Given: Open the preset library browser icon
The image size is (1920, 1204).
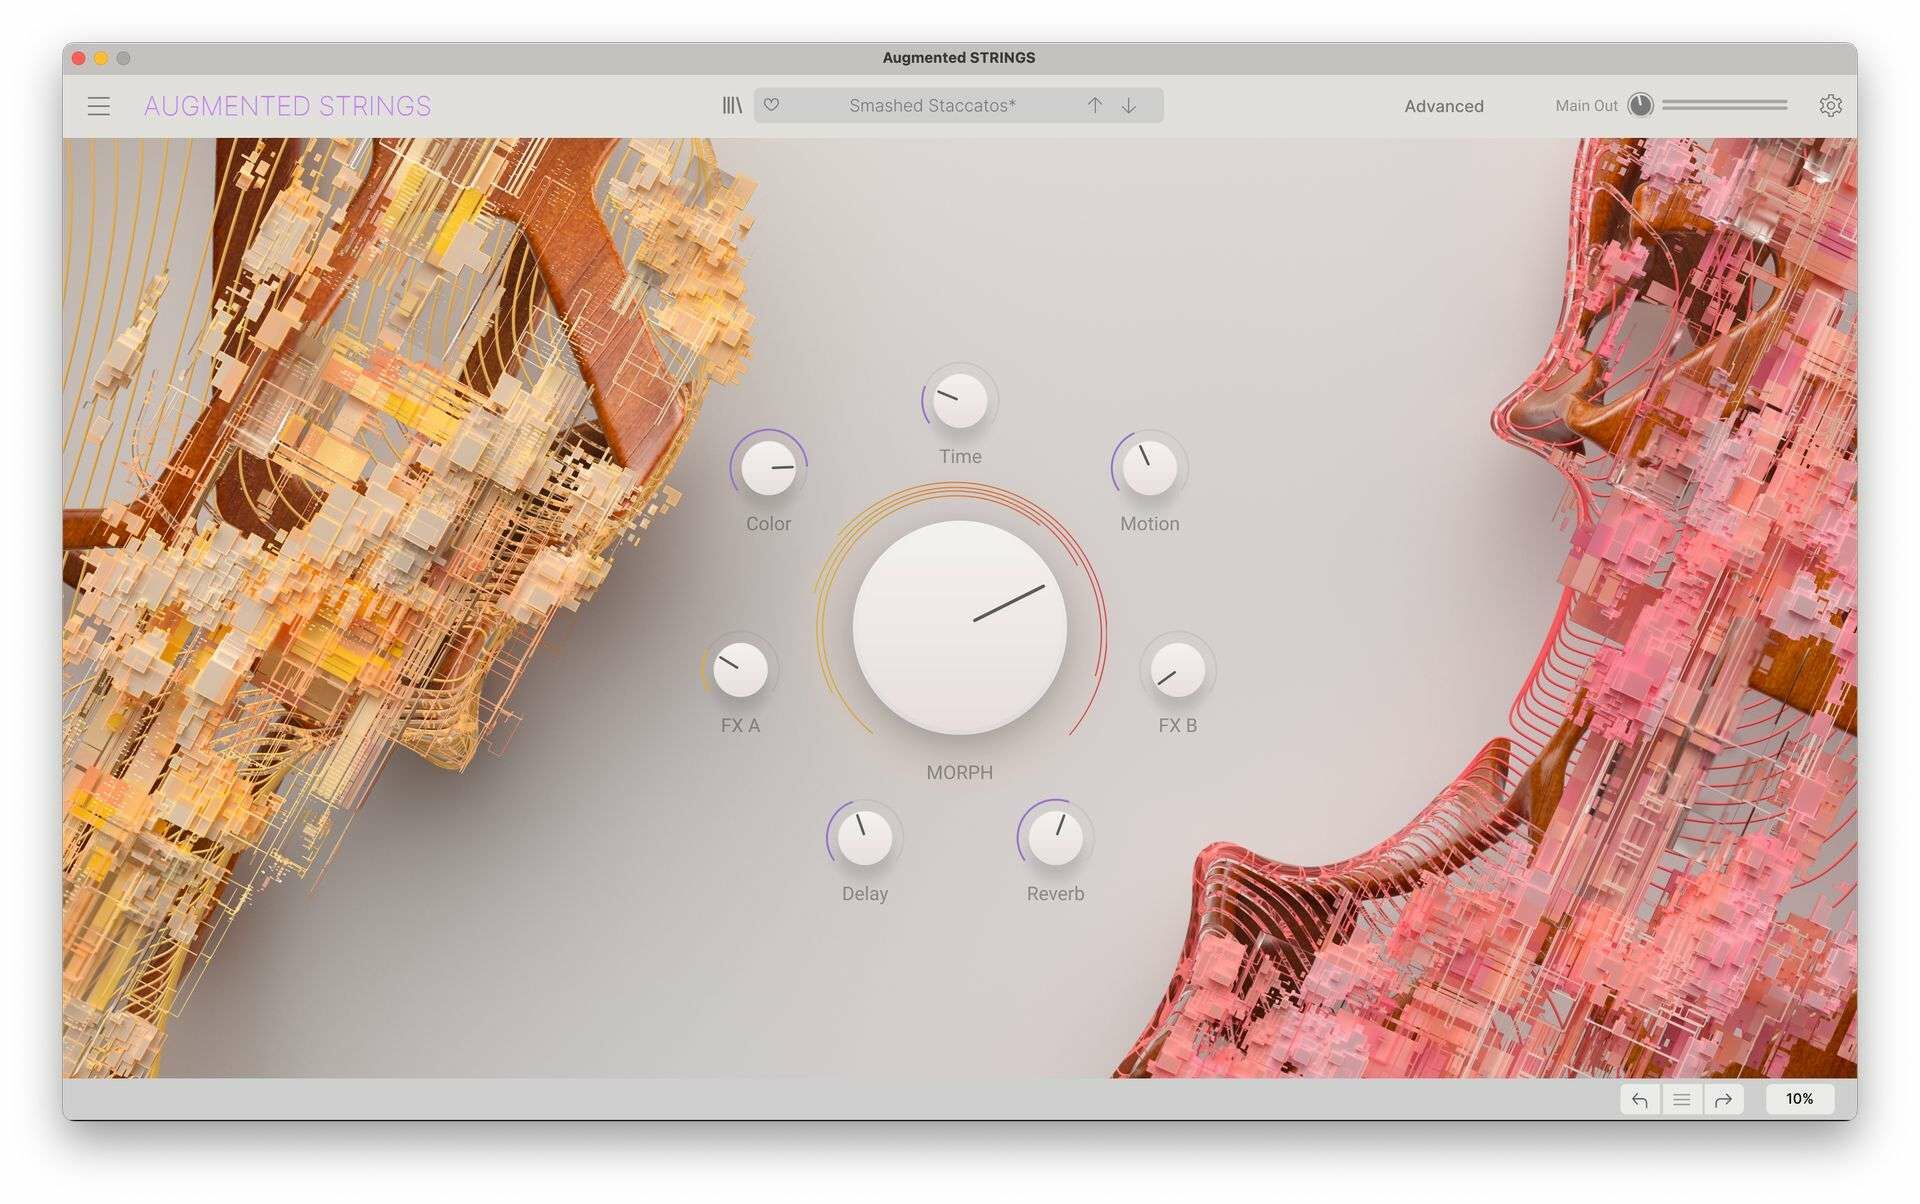Looking at the screenshot, I should [x=732, y=105].
